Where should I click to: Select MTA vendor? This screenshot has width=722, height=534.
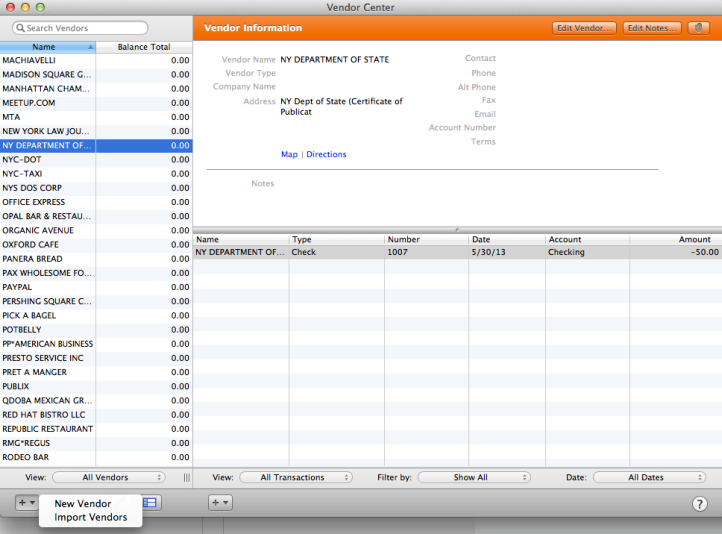point(96,117)
